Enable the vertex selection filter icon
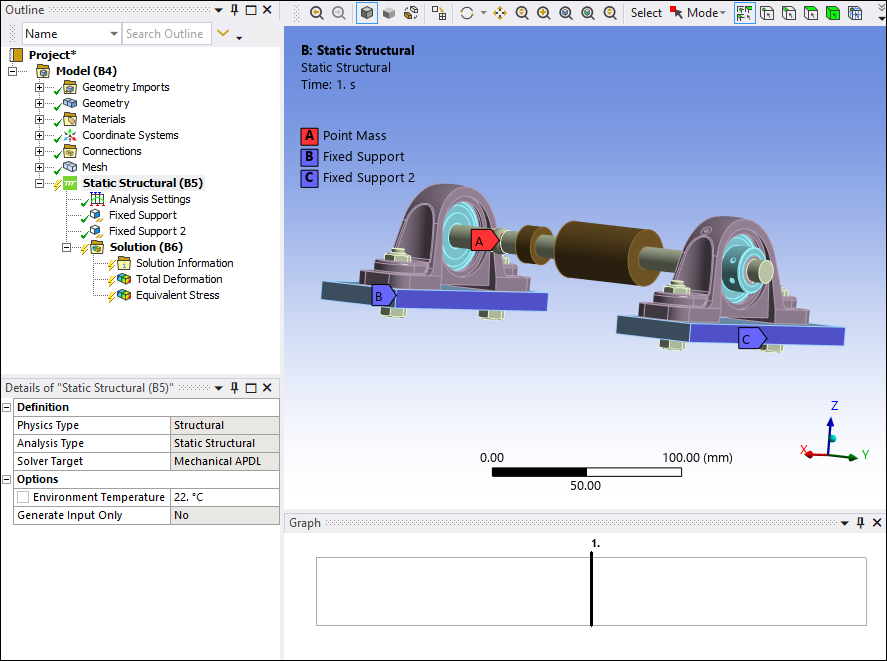Screen dimensions: 887x661 pos(769,12)
